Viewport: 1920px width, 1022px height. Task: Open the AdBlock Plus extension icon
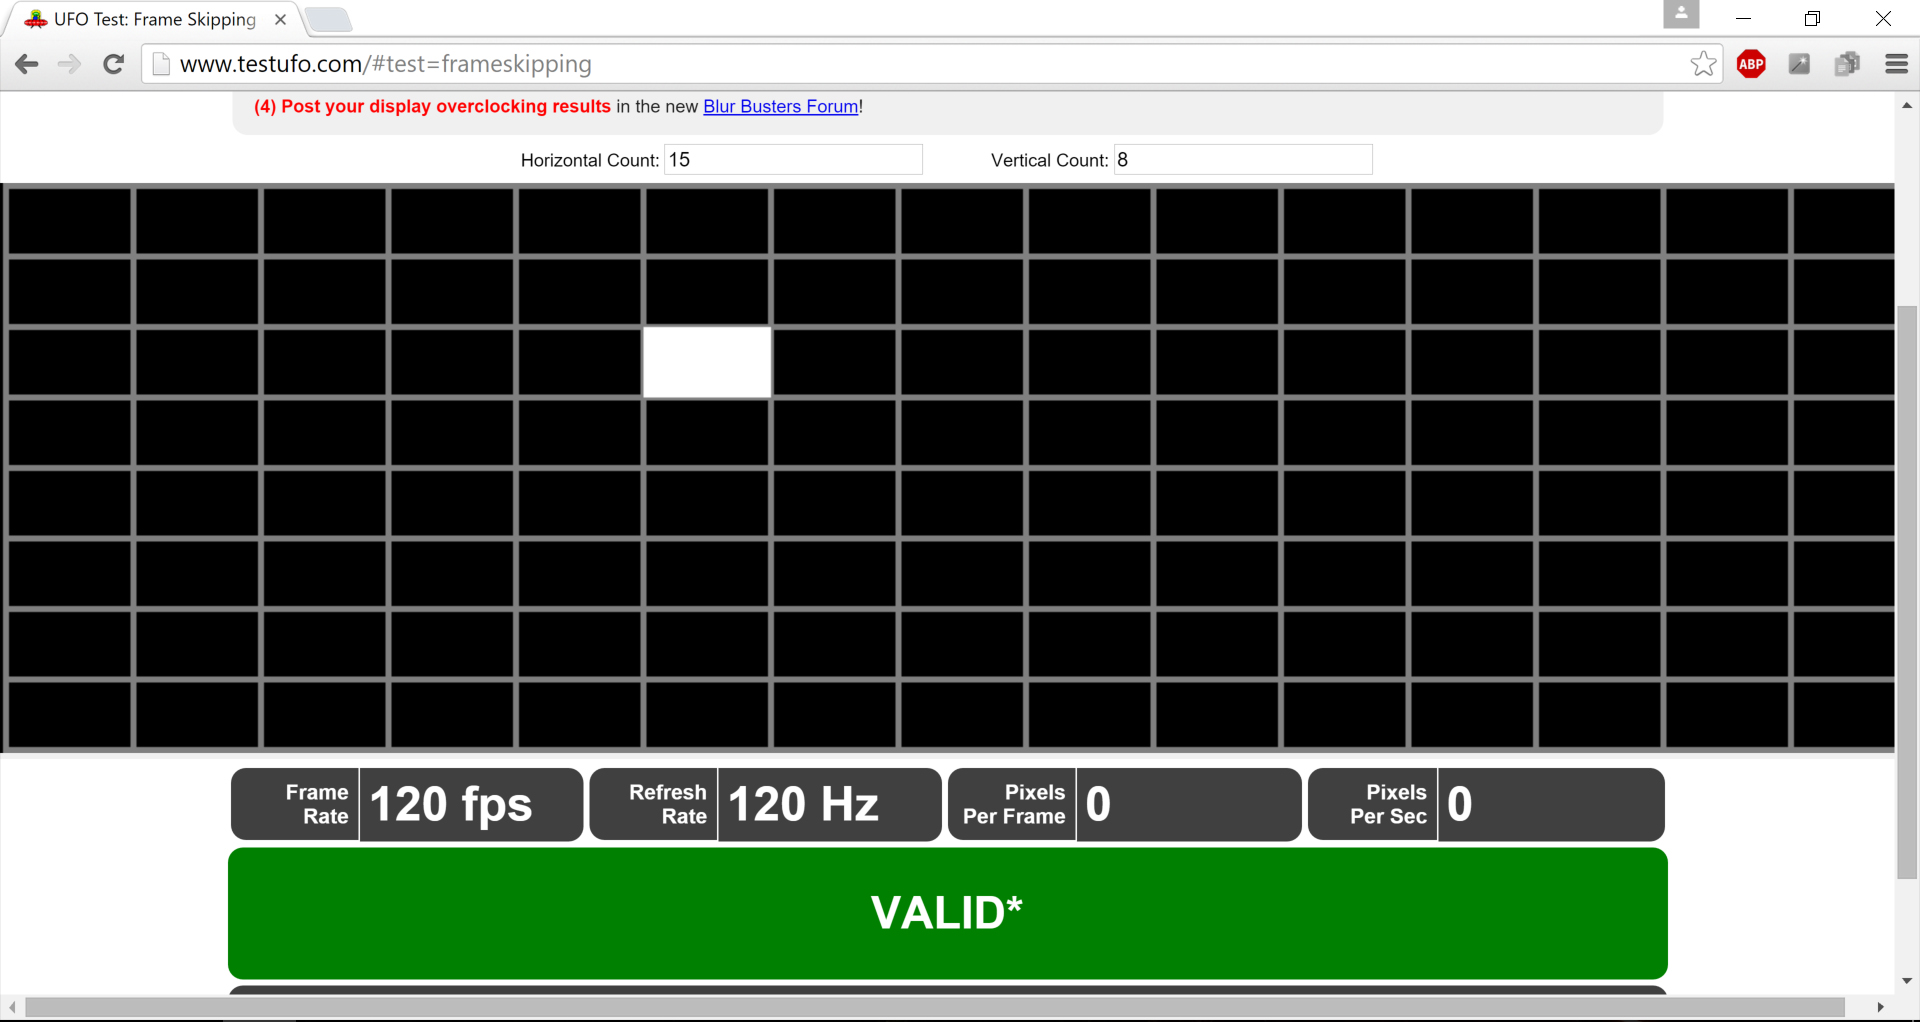1751,64
